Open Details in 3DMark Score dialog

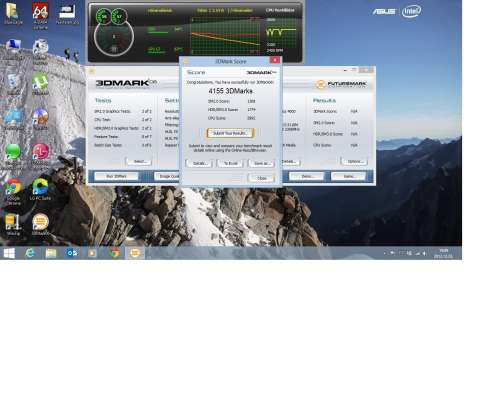click(x=199, y=163)
